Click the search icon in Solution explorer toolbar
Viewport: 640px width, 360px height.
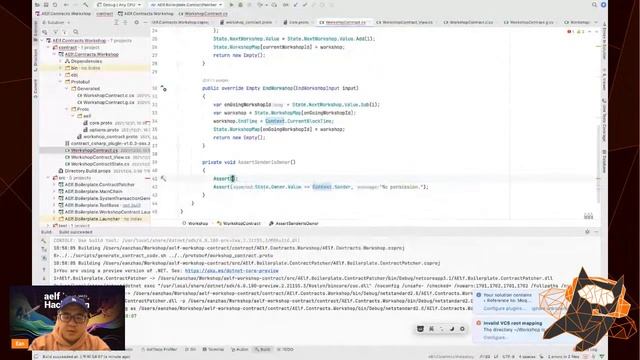(x=76, y=31)
